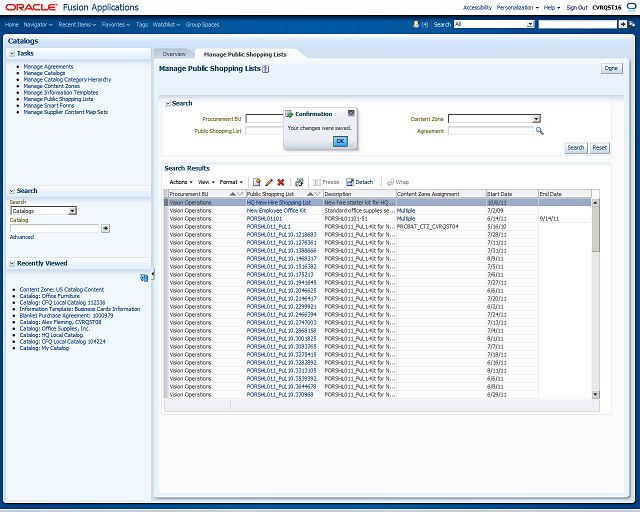Click the Recently Viewed refresh icon
Screen dimensions: 640x512
(x=144, y=278)
